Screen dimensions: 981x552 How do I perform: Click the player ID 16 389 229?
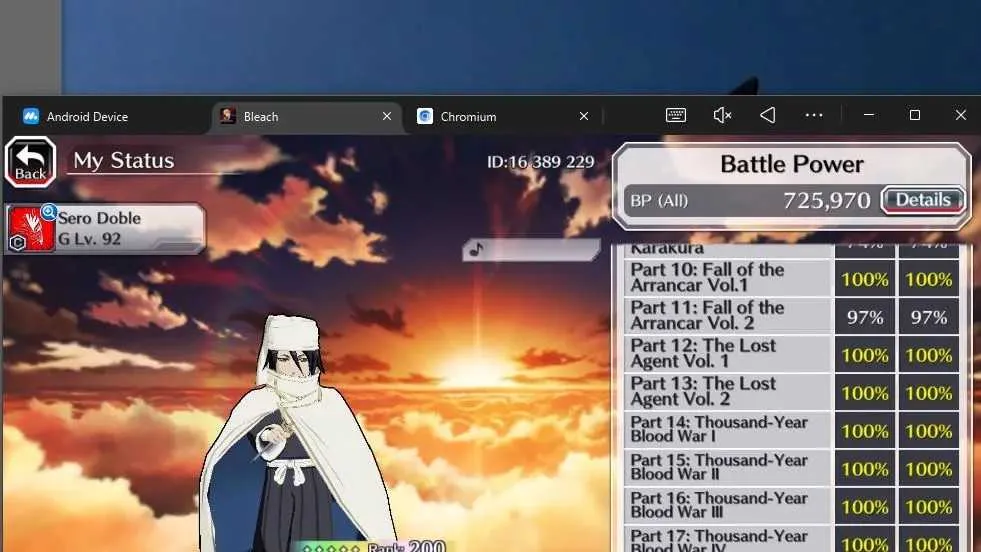[541, 162]
